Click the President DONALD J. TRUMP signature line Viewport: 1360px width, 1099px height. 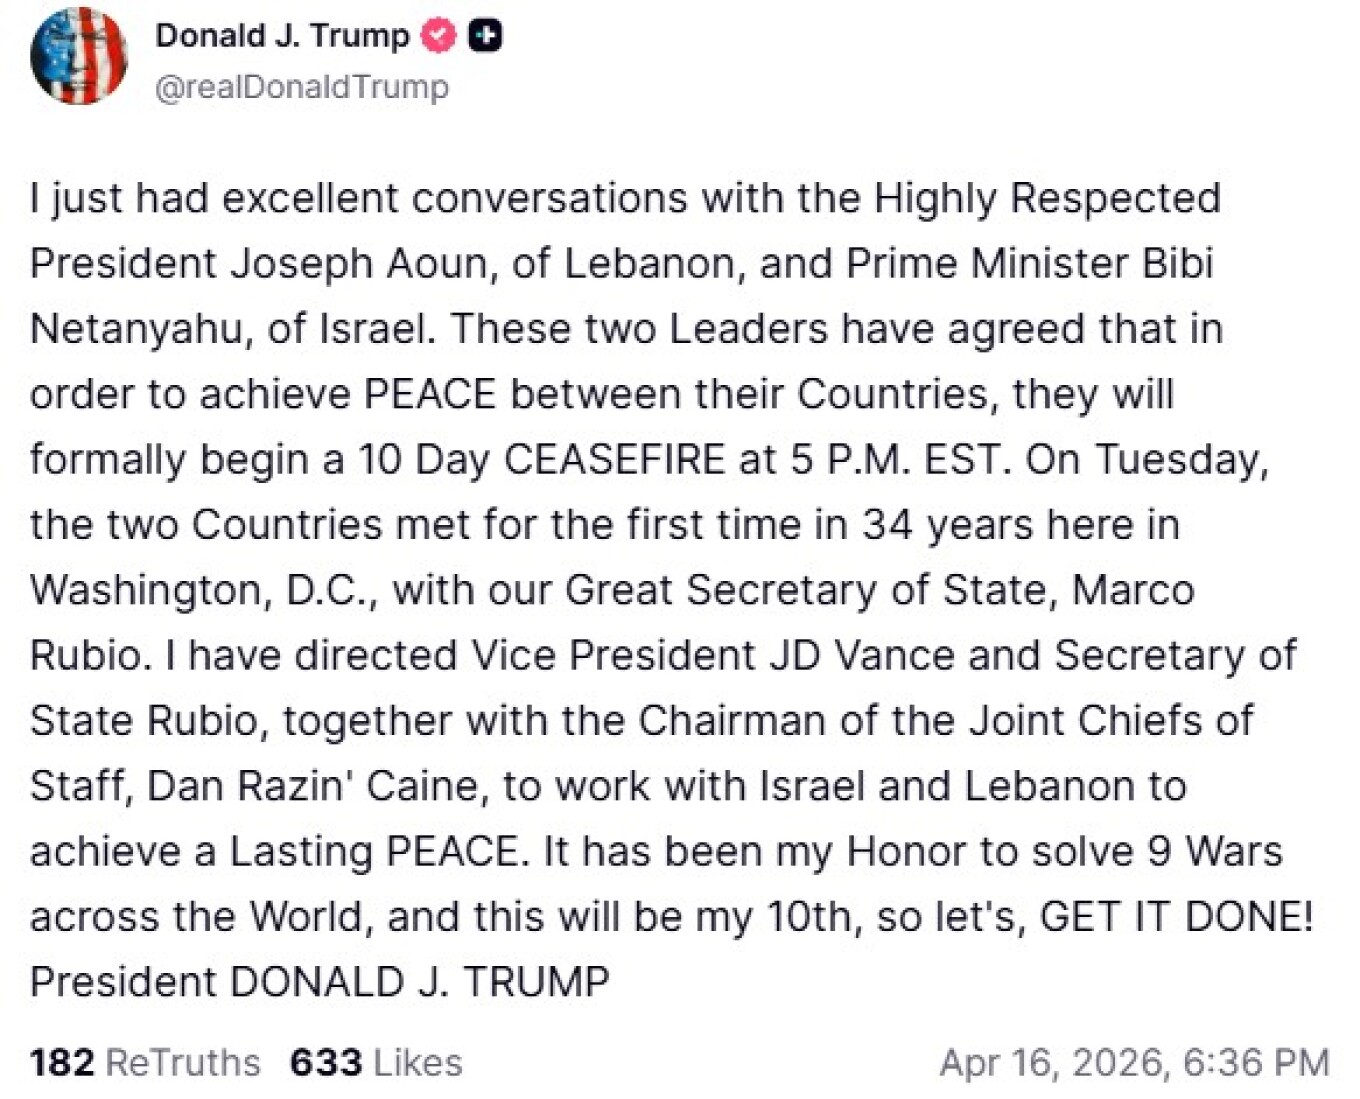tap(320, 982)
